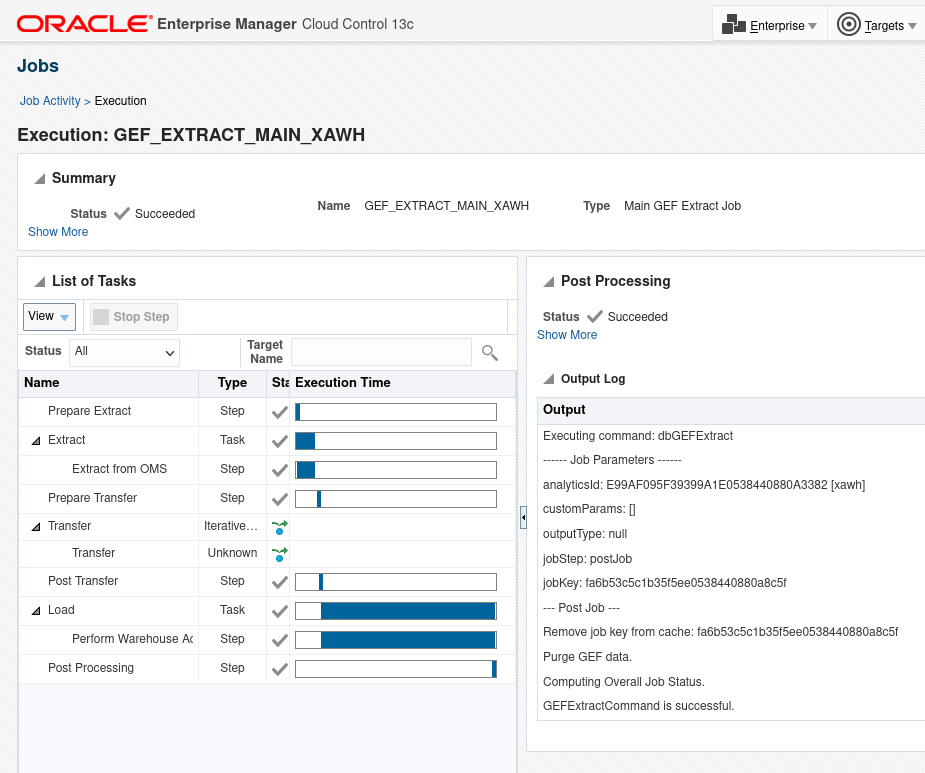
Task: Click 'GEFExtractCommand is successful.' log line
Action: 638,706
